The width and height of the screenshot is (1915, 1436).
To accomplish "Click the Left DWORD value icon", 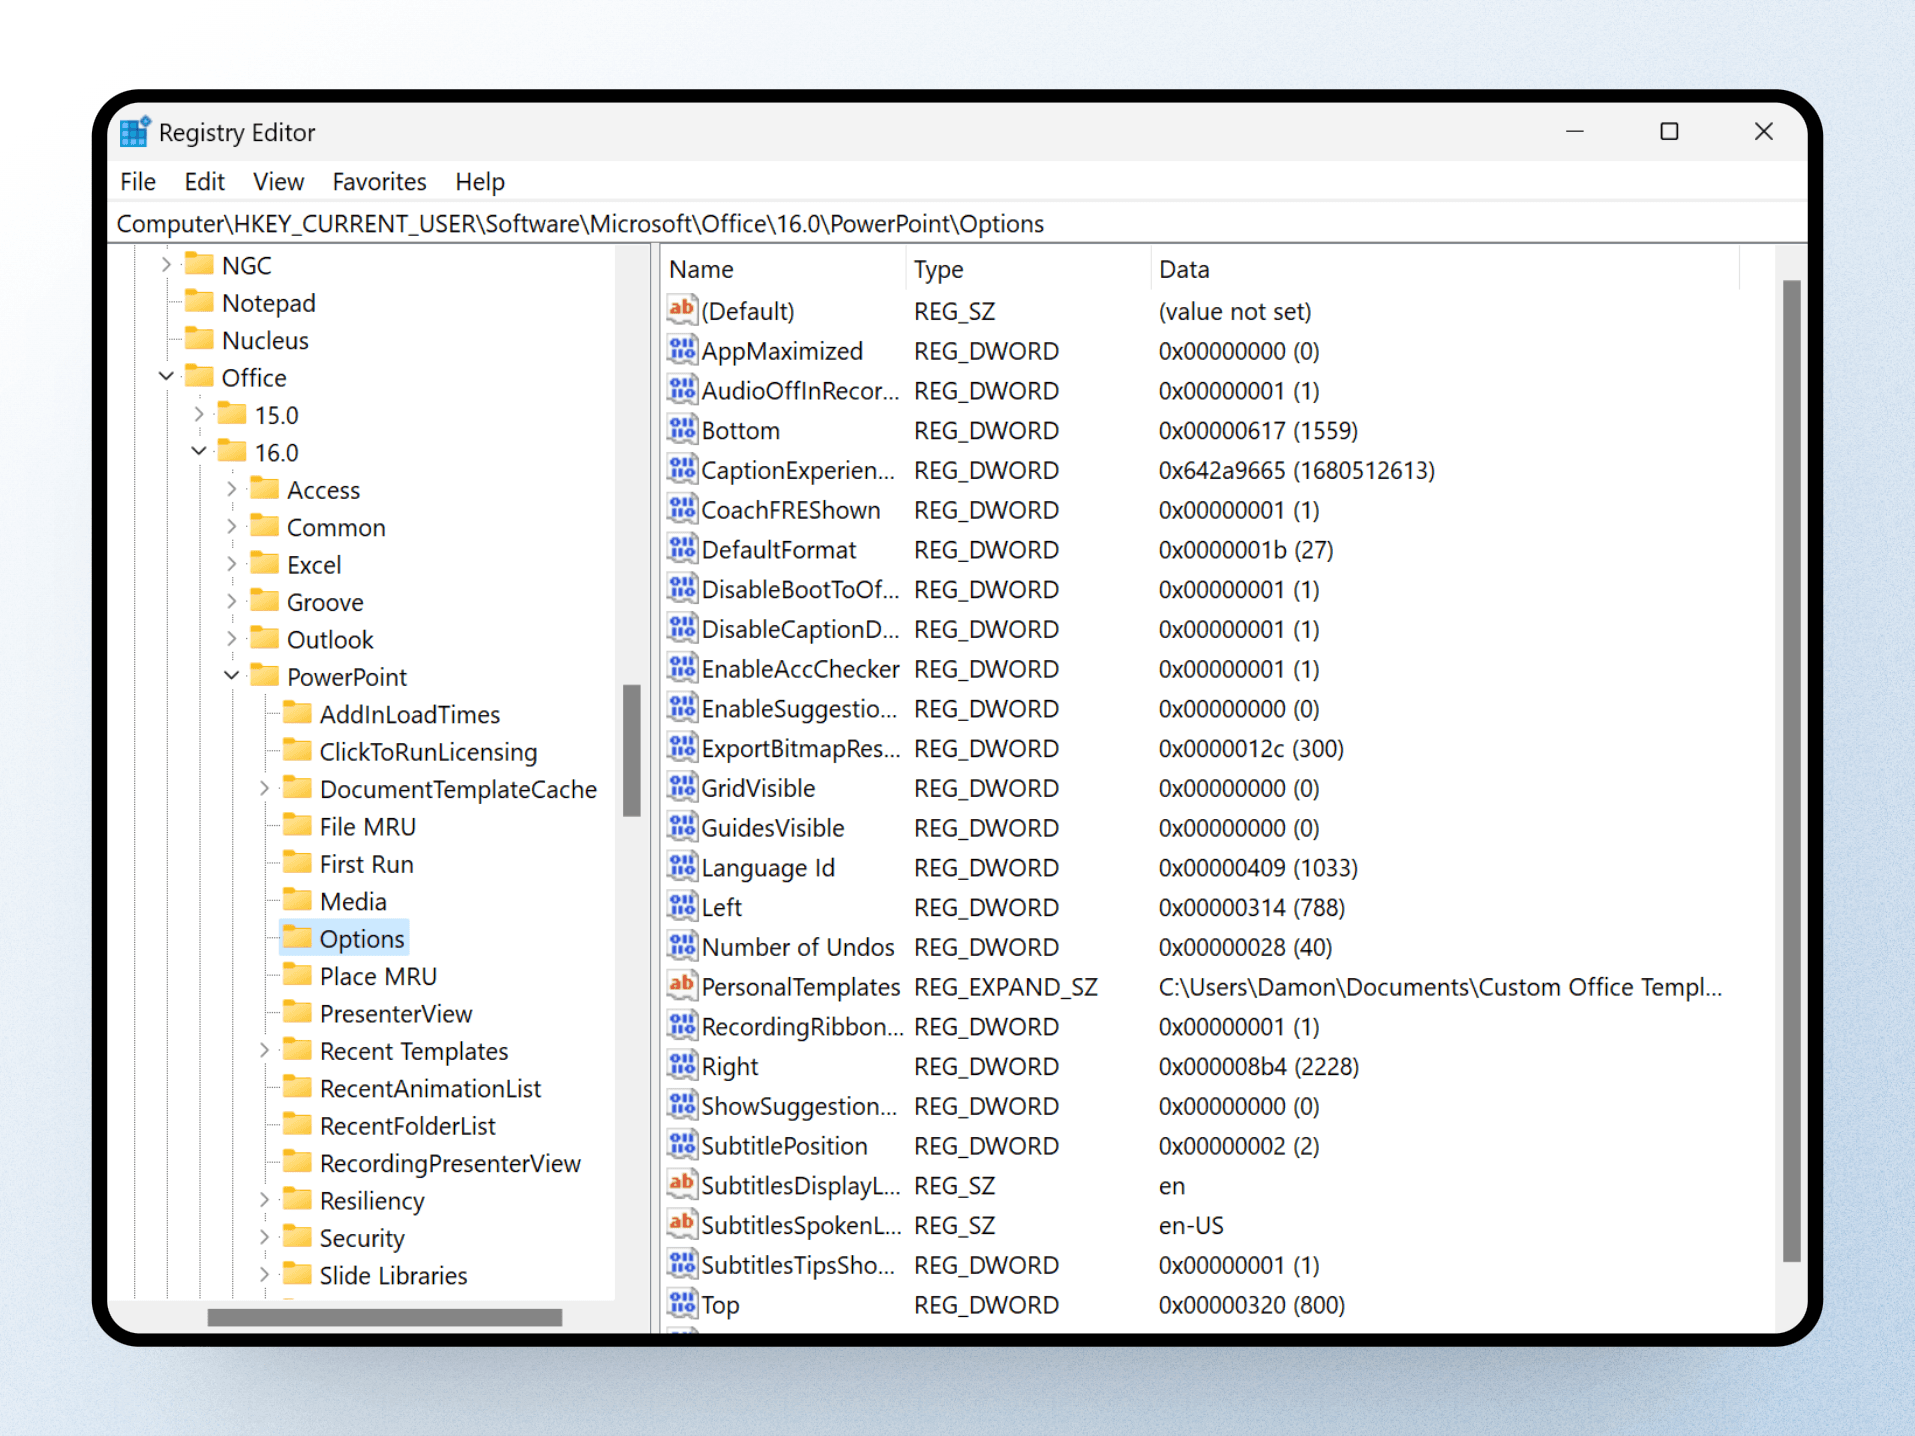I will (x=682, y=906).
